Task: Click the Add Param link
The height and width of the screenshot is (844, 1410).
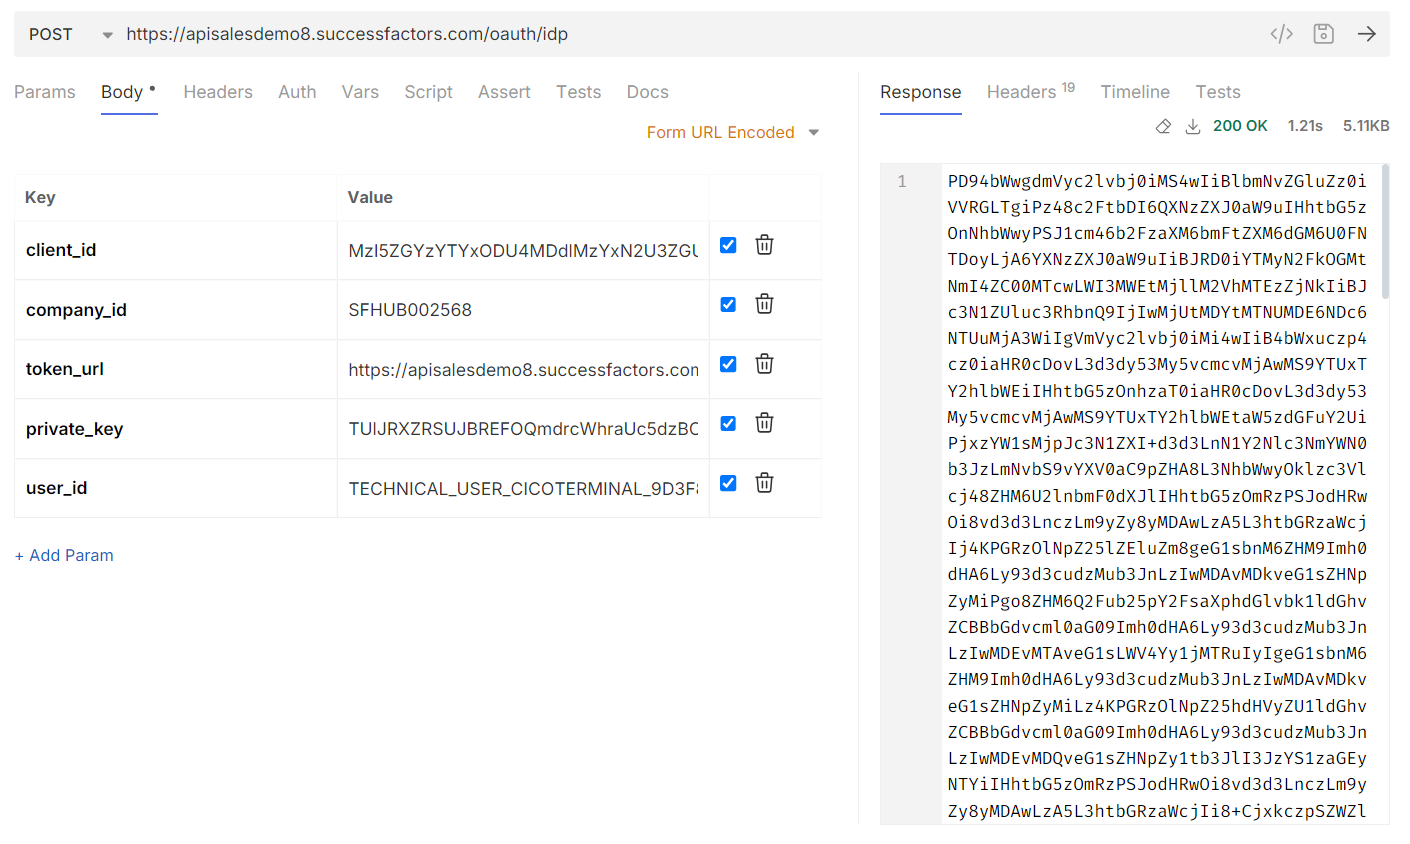Action: point(64,555)
